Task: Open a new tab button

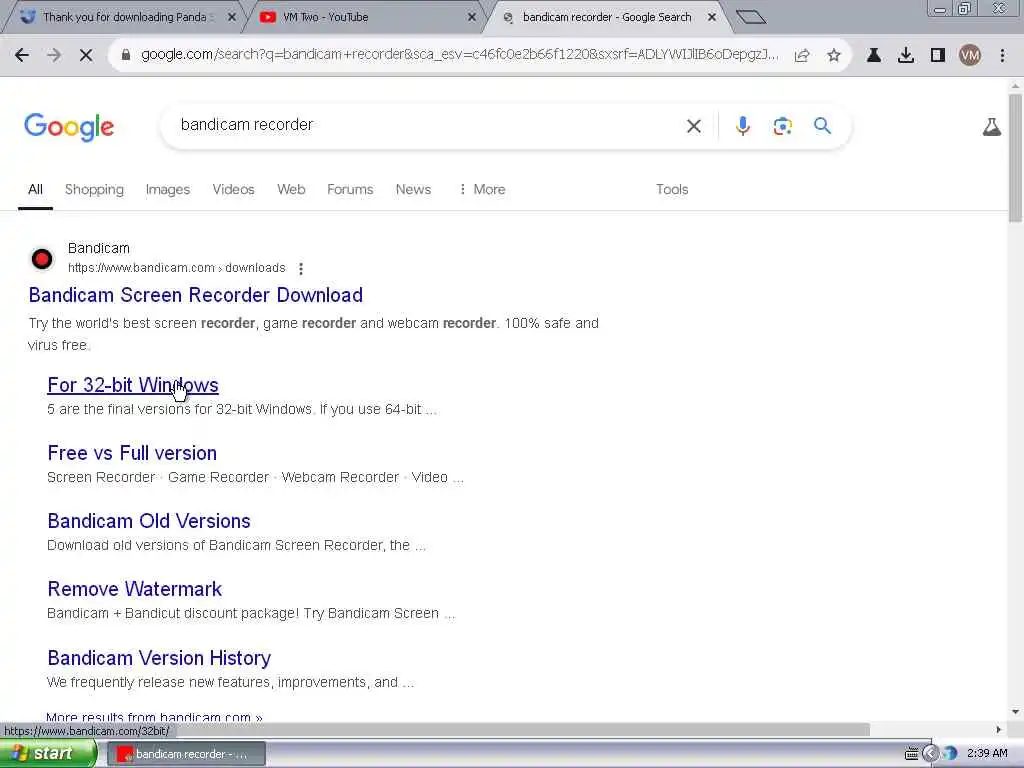Action: (x=750, y=17)
